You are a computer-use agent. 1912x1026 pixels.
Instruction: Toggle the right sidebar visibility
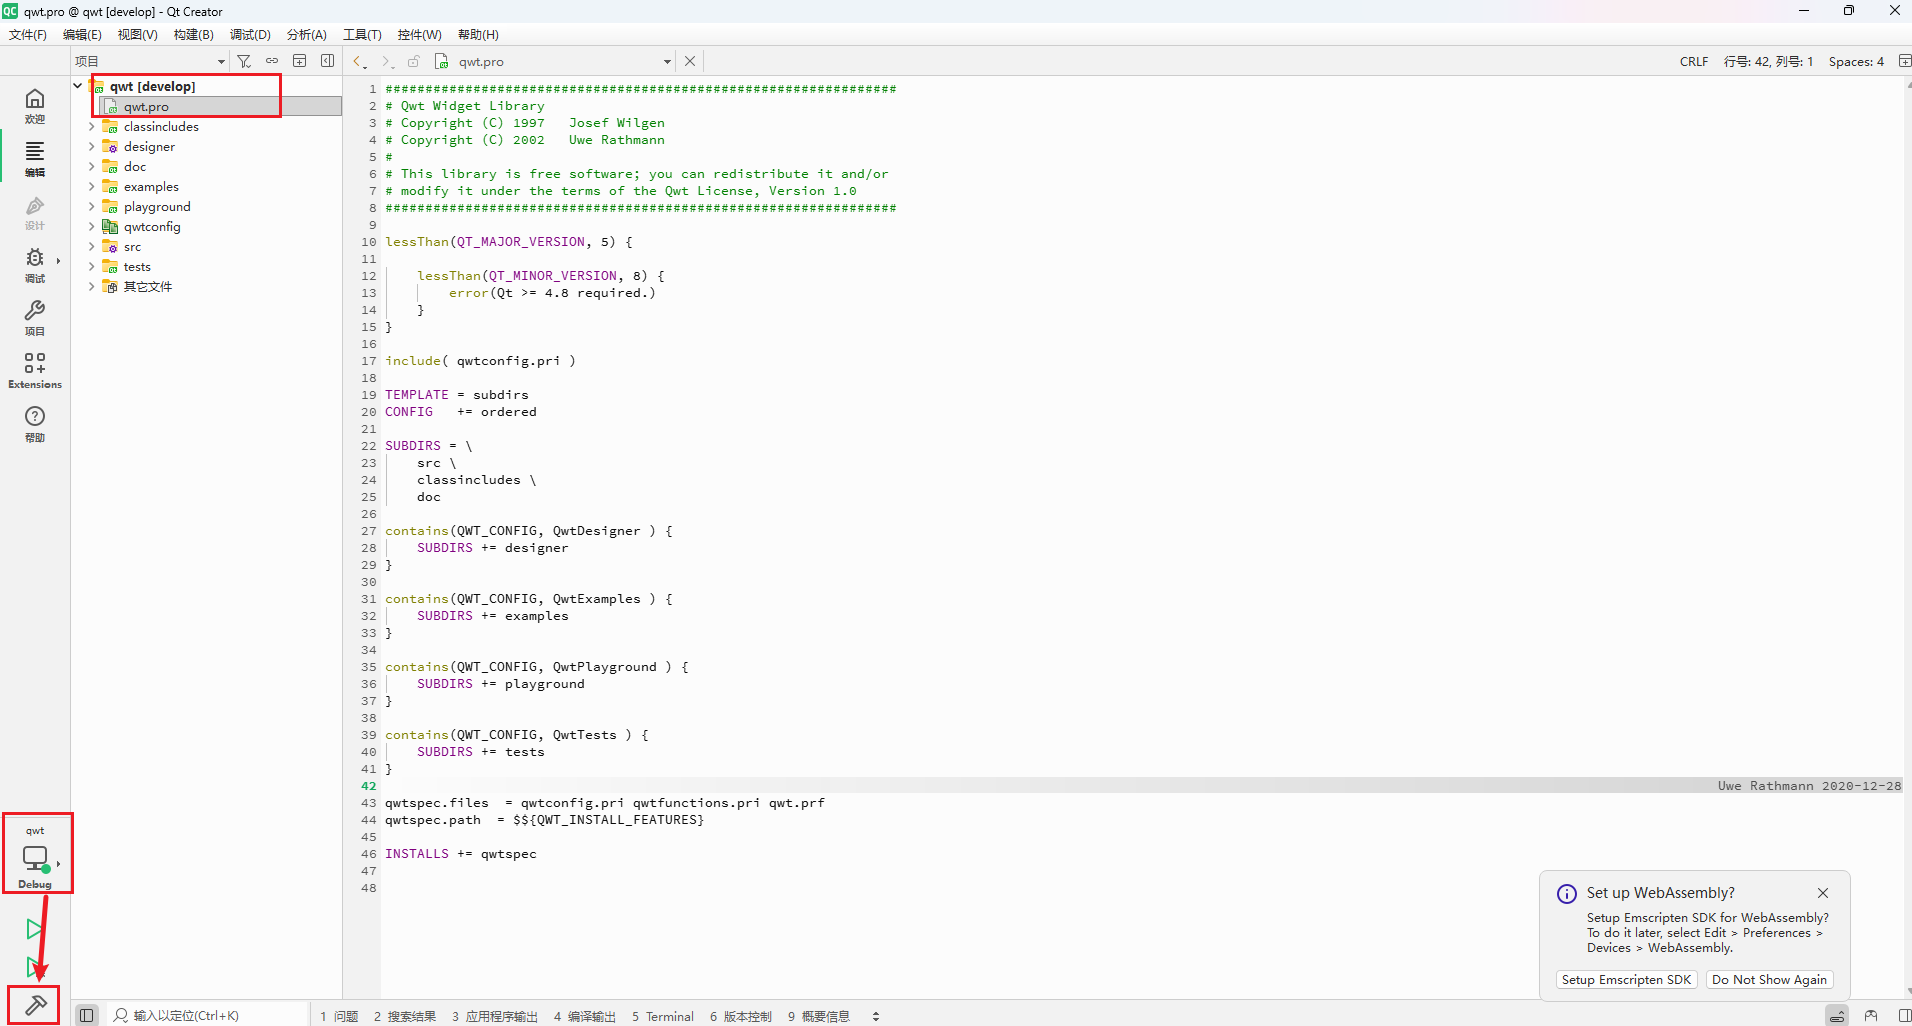coord(1904,1015)
